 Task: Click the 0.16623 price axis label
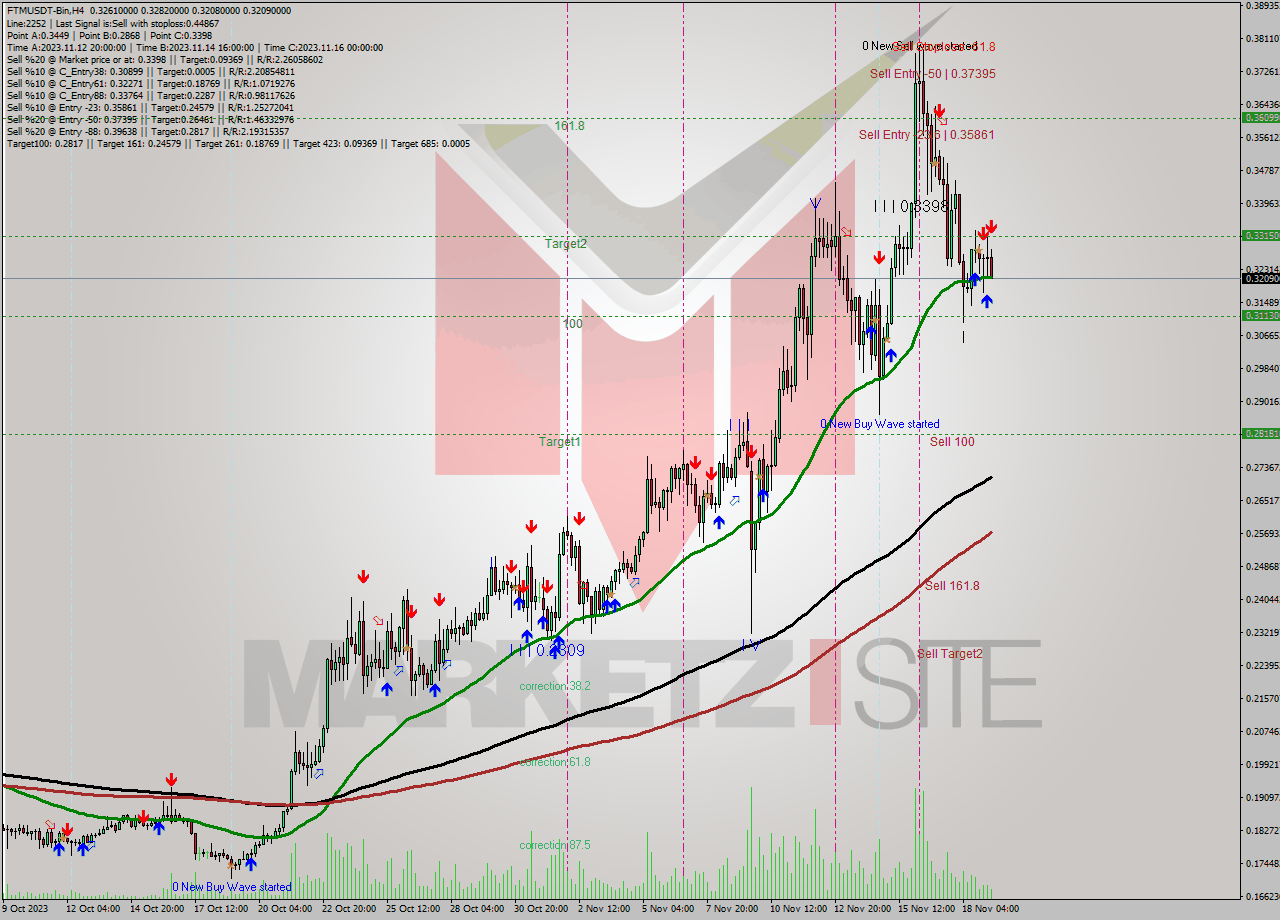(1262, 896)
